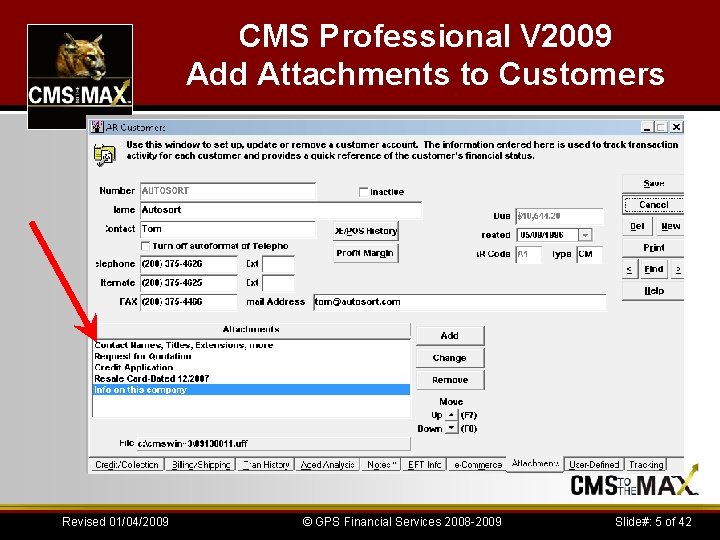
Task: Switch to the Notes tab
Action: [x=381, y=465]
